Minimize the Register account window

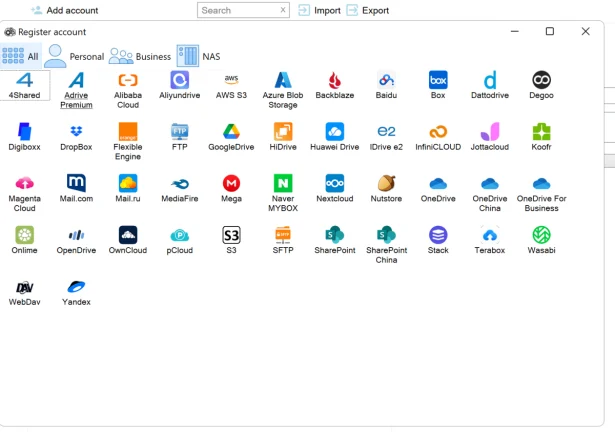[x=515, y=31]
